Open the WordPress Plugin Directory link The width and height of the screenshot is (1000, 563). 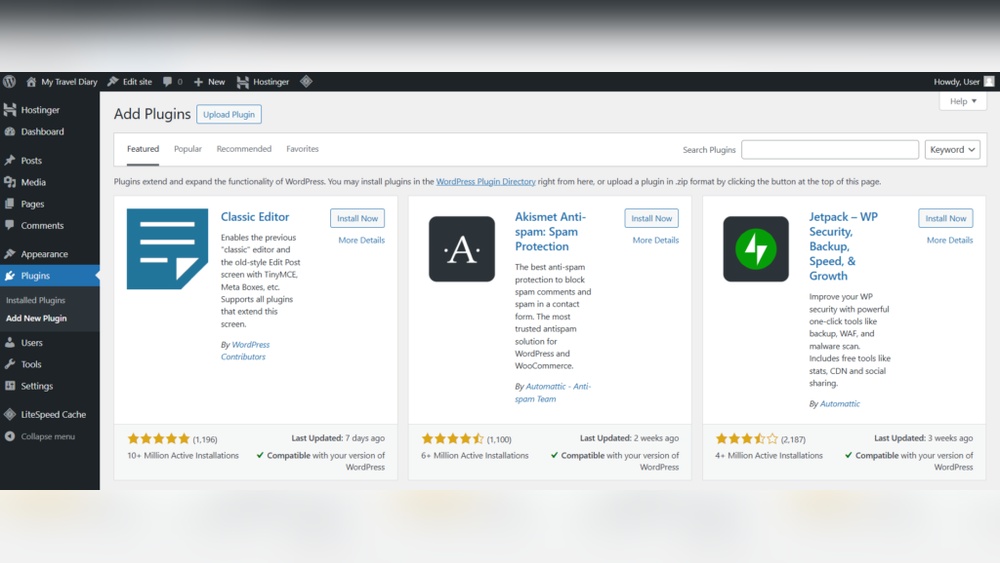point(485,182)
